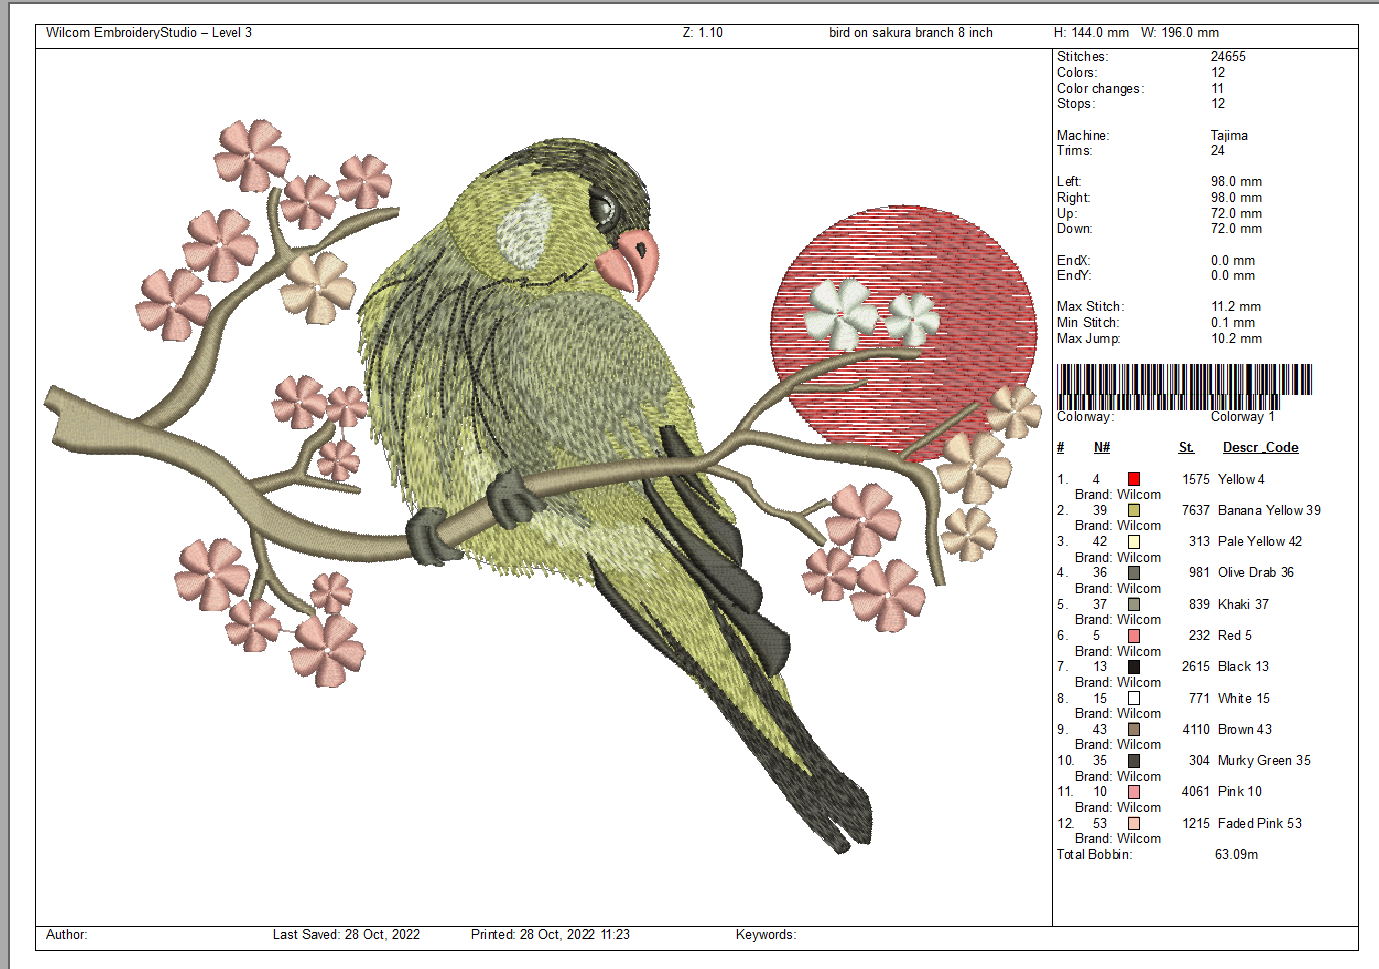Click stitch count '2615' for Black 13
The image size is (1379, 969).
coord(1196,666)
